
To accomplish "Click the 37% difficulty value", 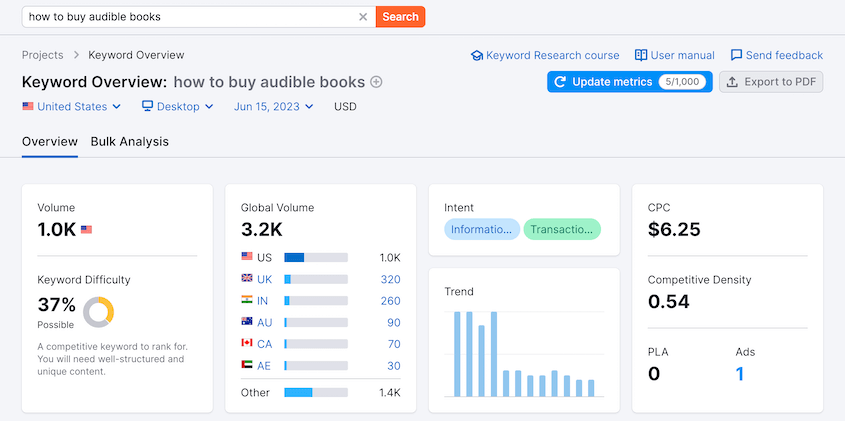I will click(x=57, y=305).
